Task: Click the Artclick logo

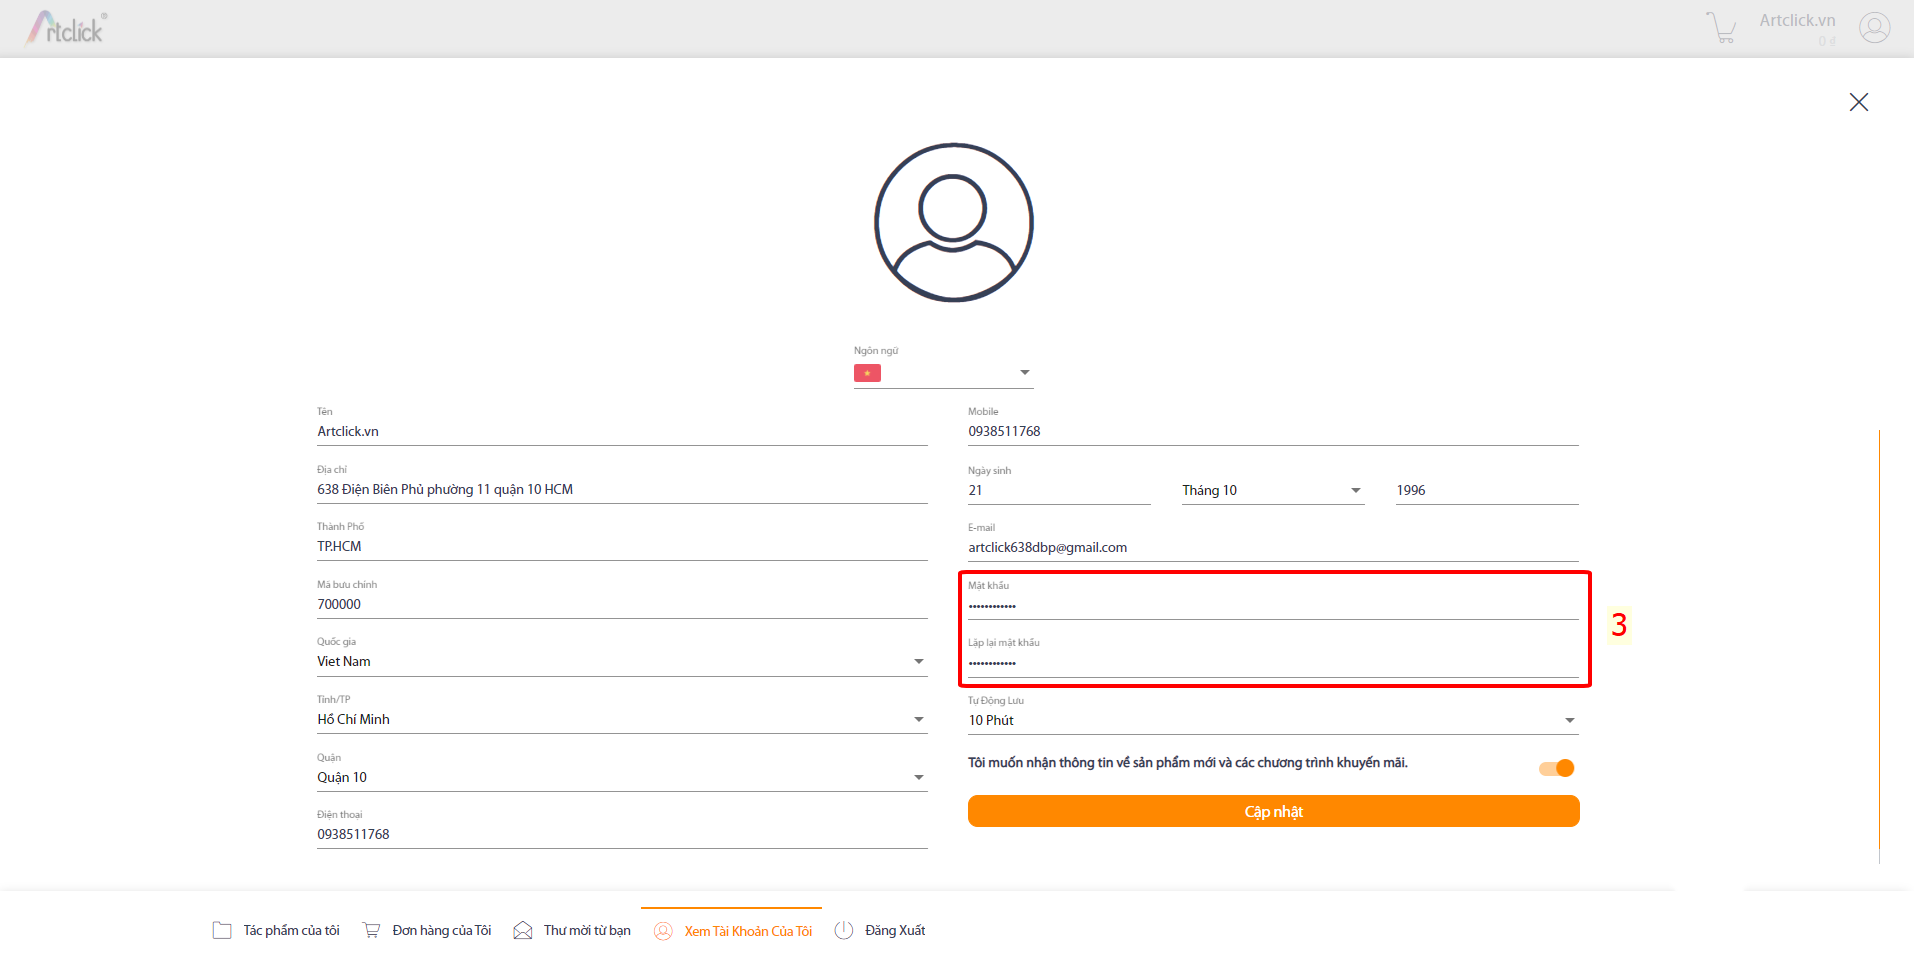Action: [x=66, y=28]
